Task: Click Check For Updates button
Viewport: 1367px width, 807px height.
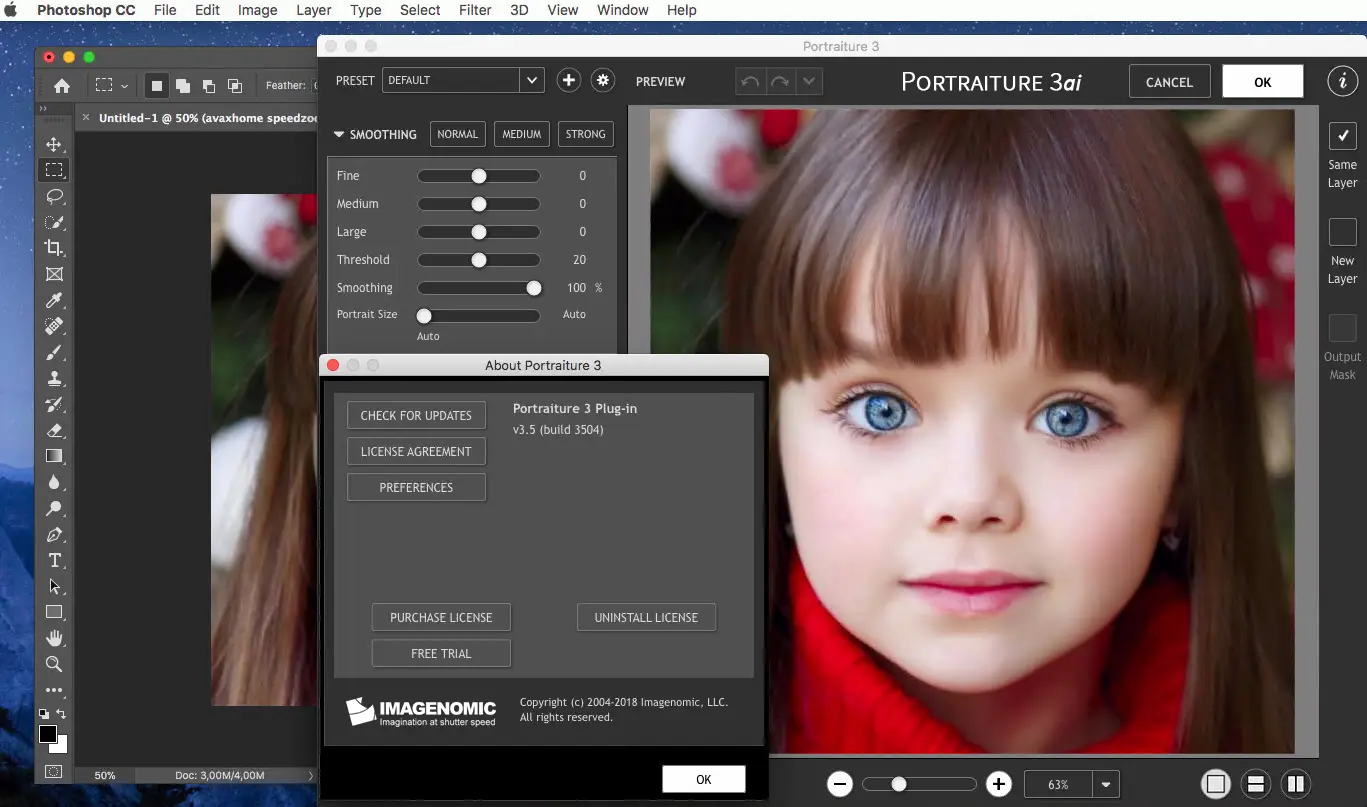Action: 416,415
